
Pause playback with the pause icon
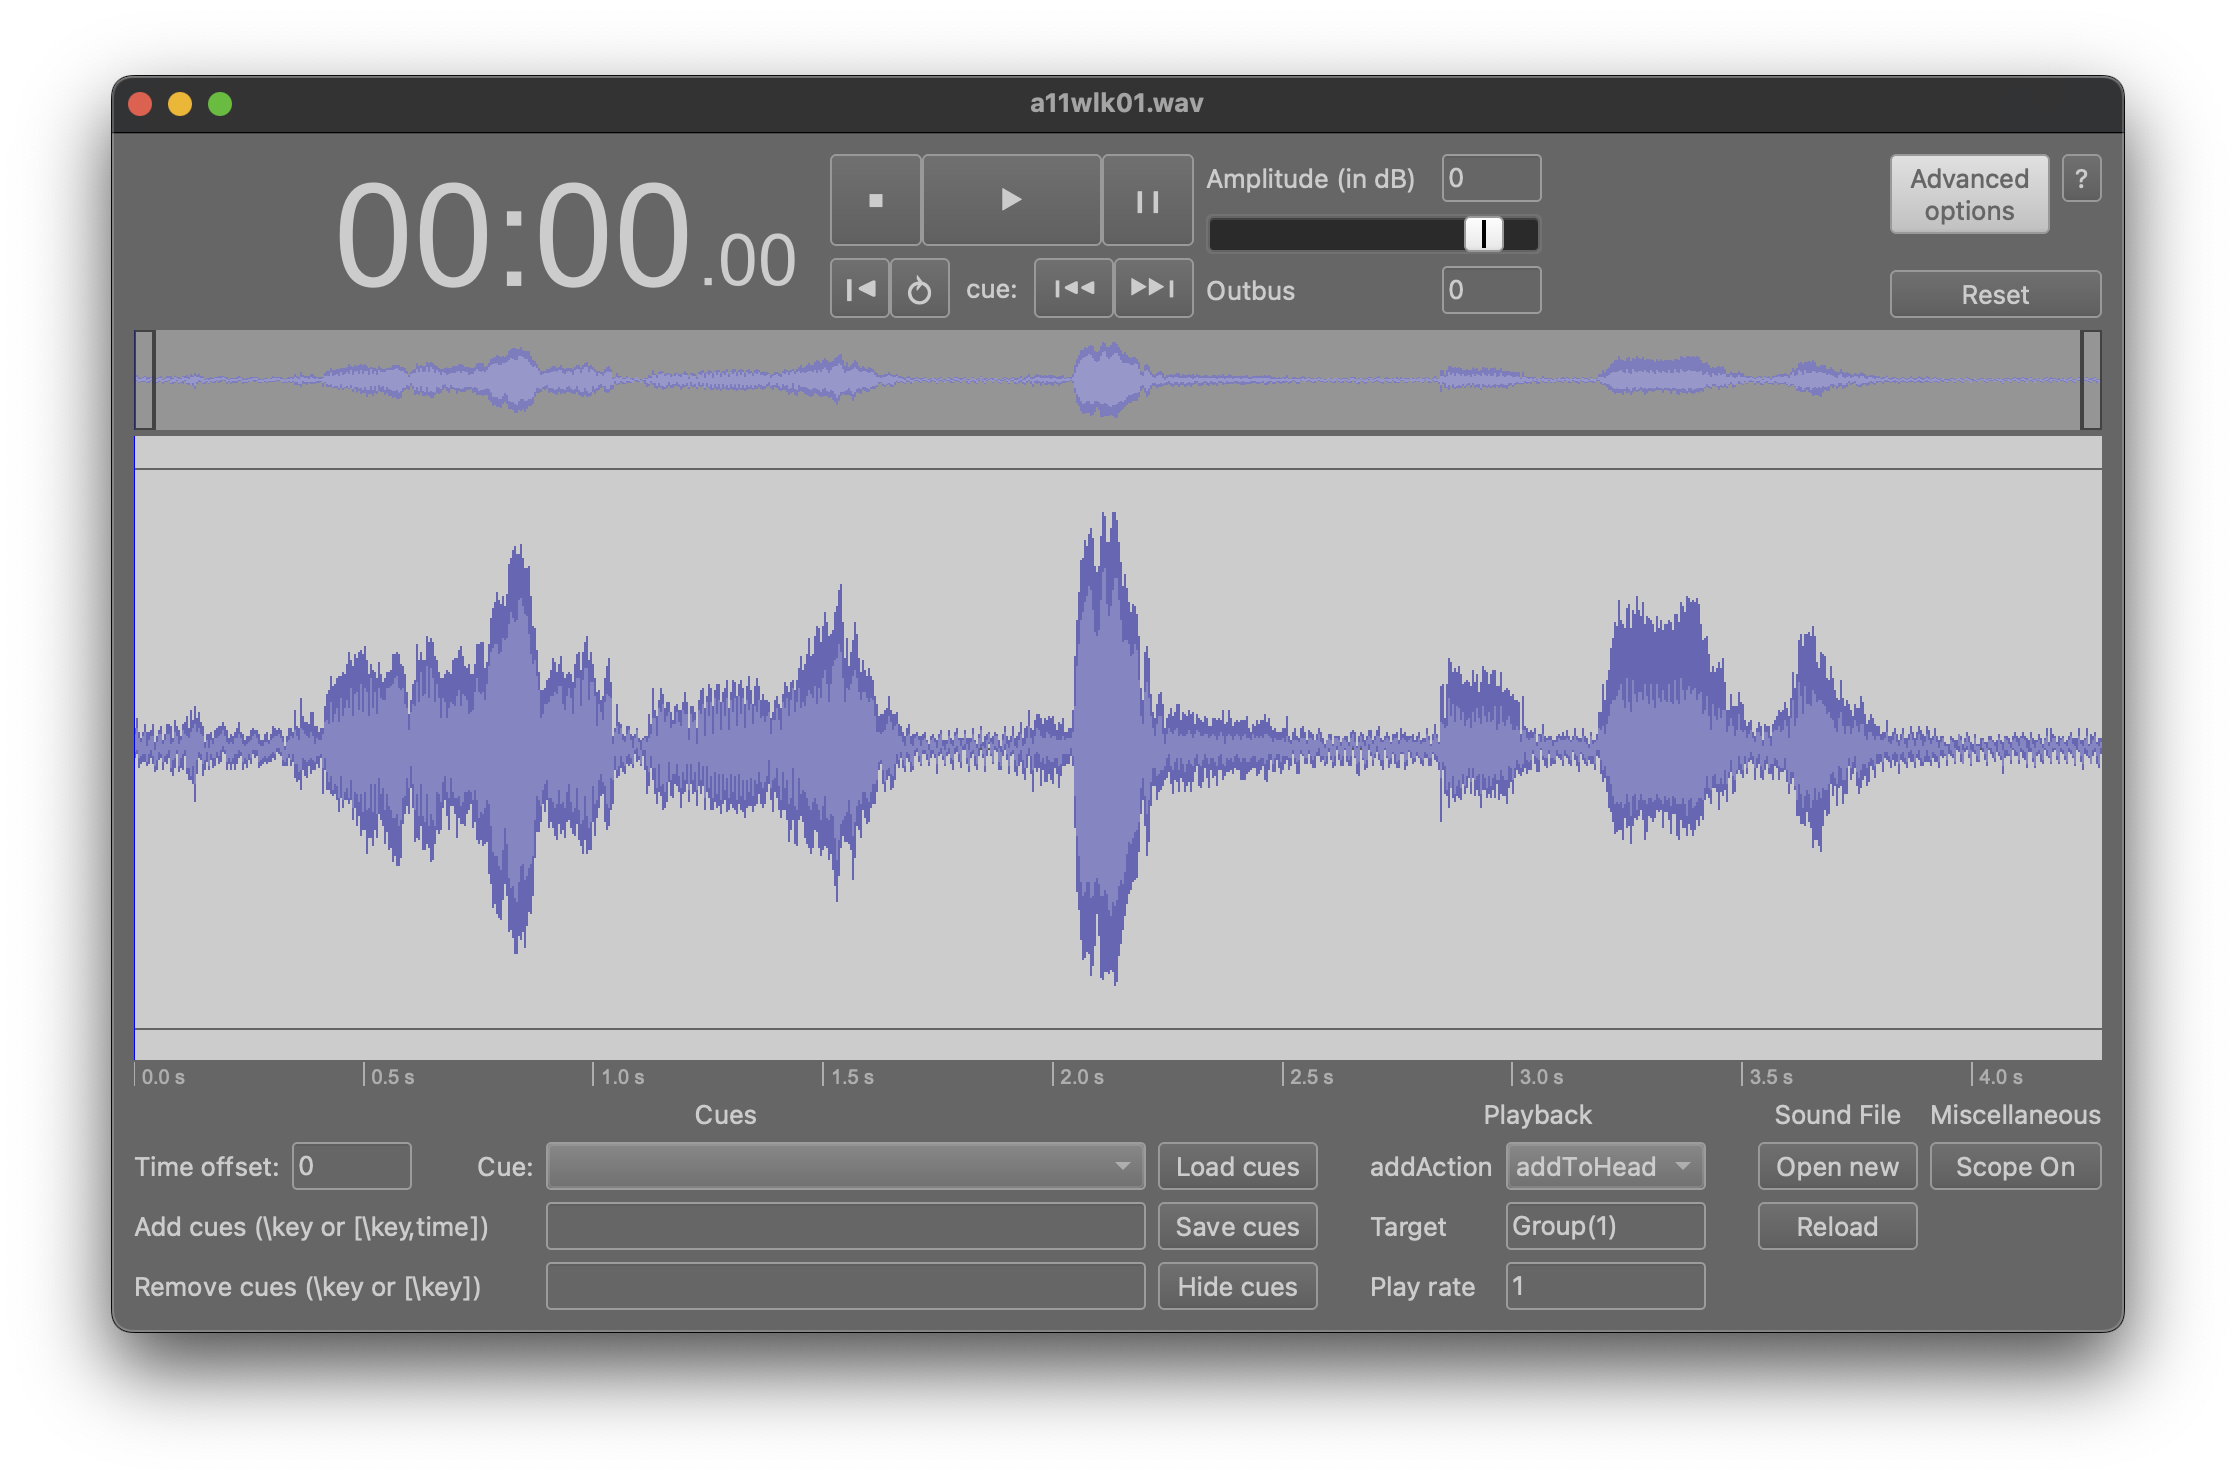1147,200
